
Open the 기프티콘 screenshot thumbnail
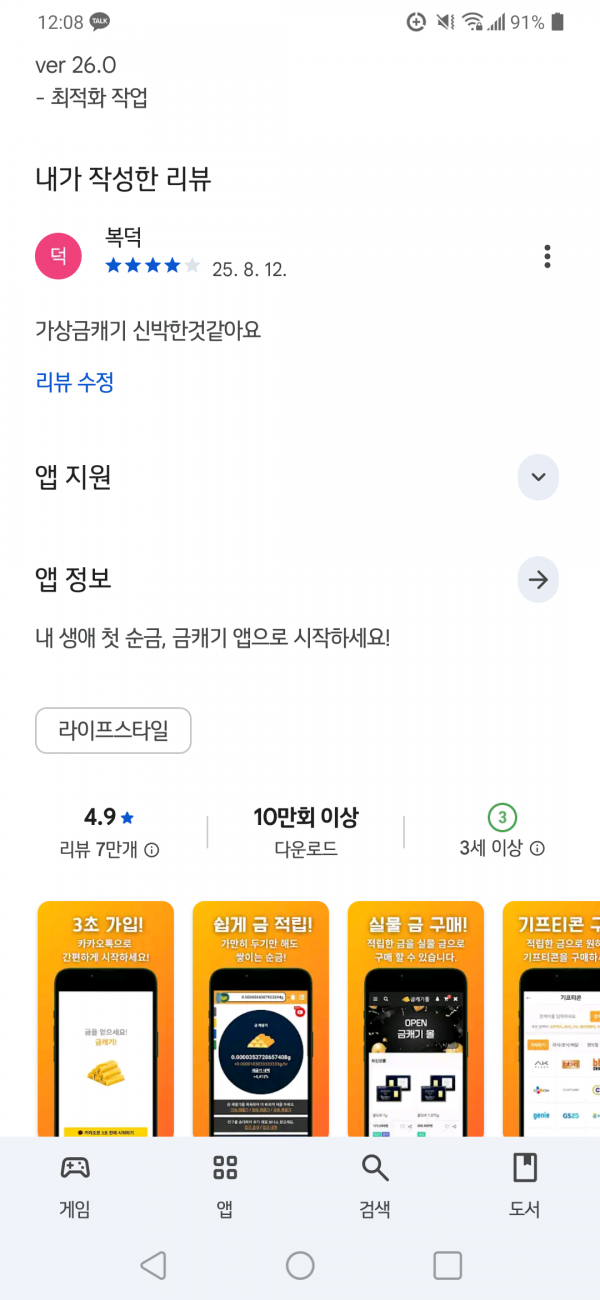(551, 1018)
